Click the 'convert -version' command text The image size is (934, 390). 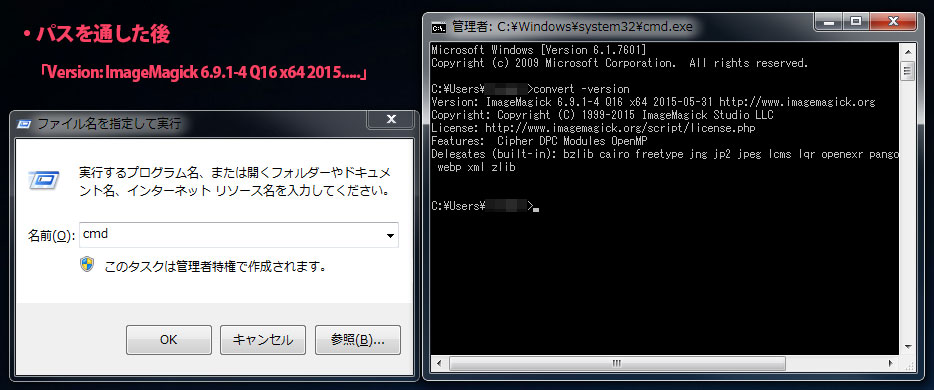(x=581, y=89)
